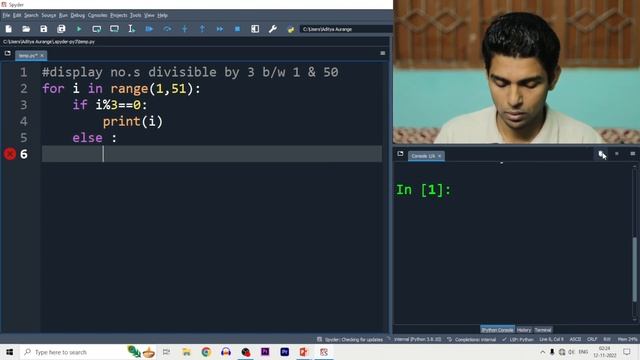
Task: Run cell and advance icon
Action: pos(114,29)
